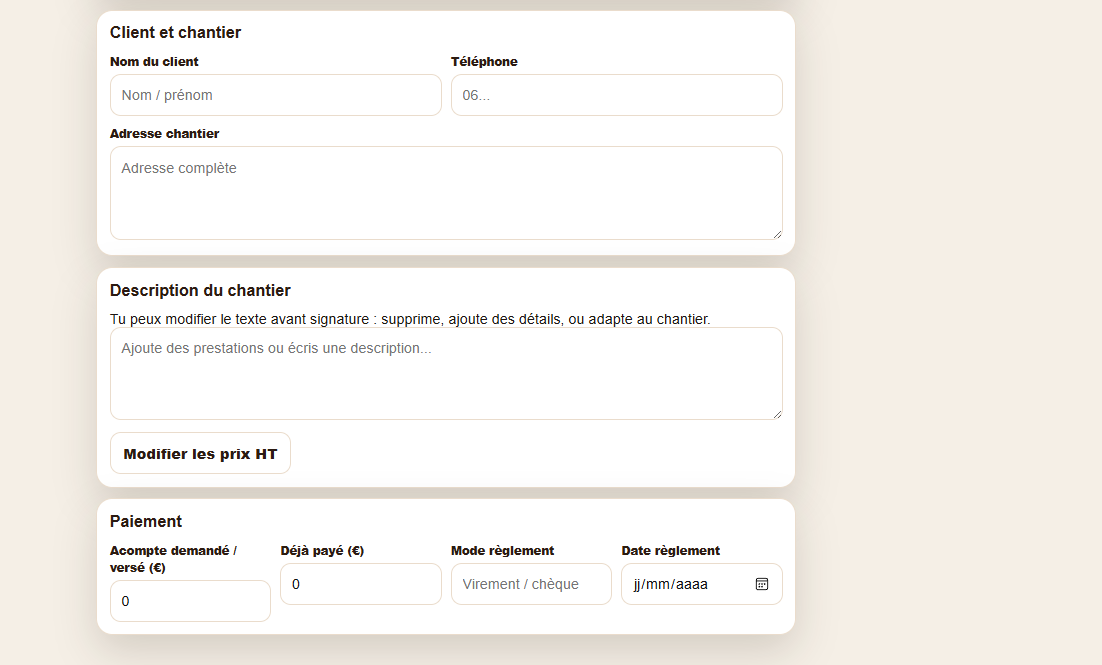Image resolution: width=1102 pixels, height=665 pixels.
Task: Open the calendar picker icon in Date règlement
Action: click(x=762, y=584)
